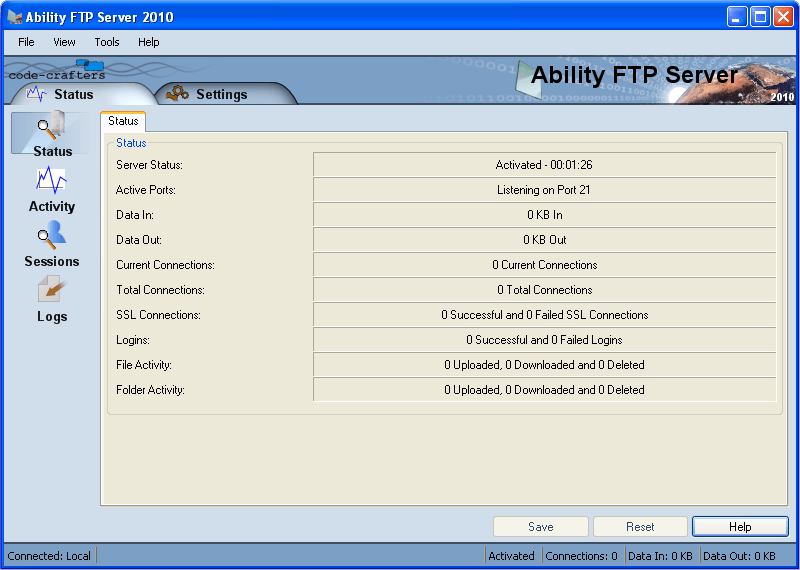Click 'Connections: 0' in the status bar
This screenshot has width=800, height=570.
pos(581,556)
